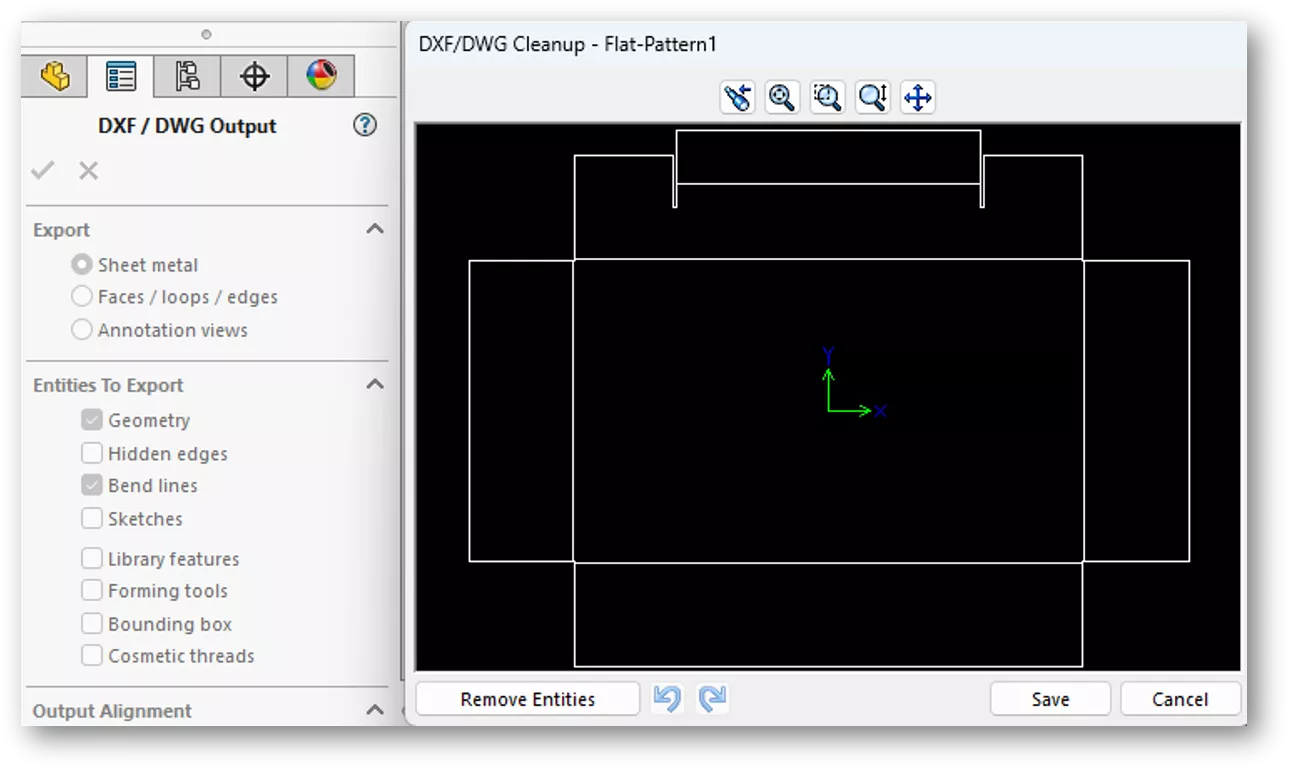Enable the Bounding box checkbox
The image size is (1289, 768).
pyautogui.click(x=92, y=623)
